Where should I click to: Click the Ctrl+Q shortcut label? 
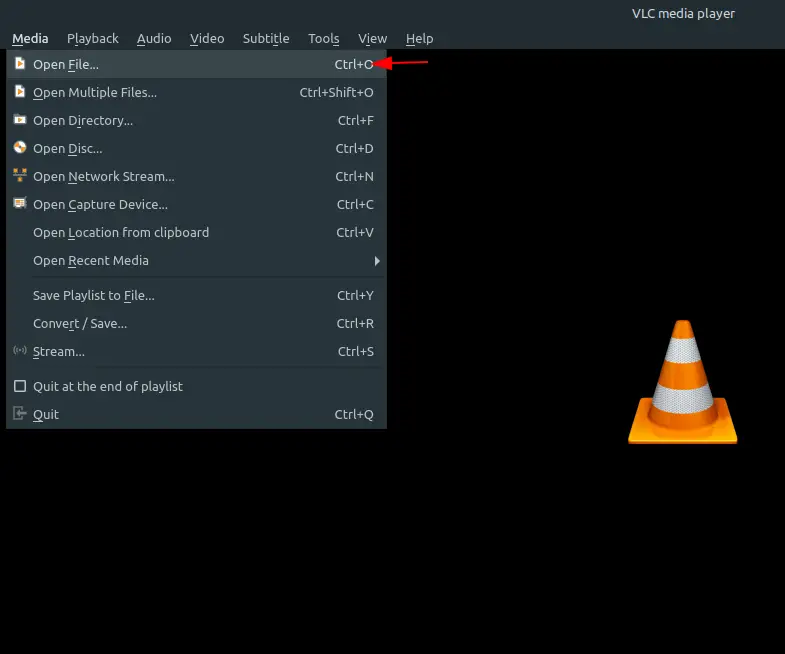pyautogui.click(x=354, y=415)
